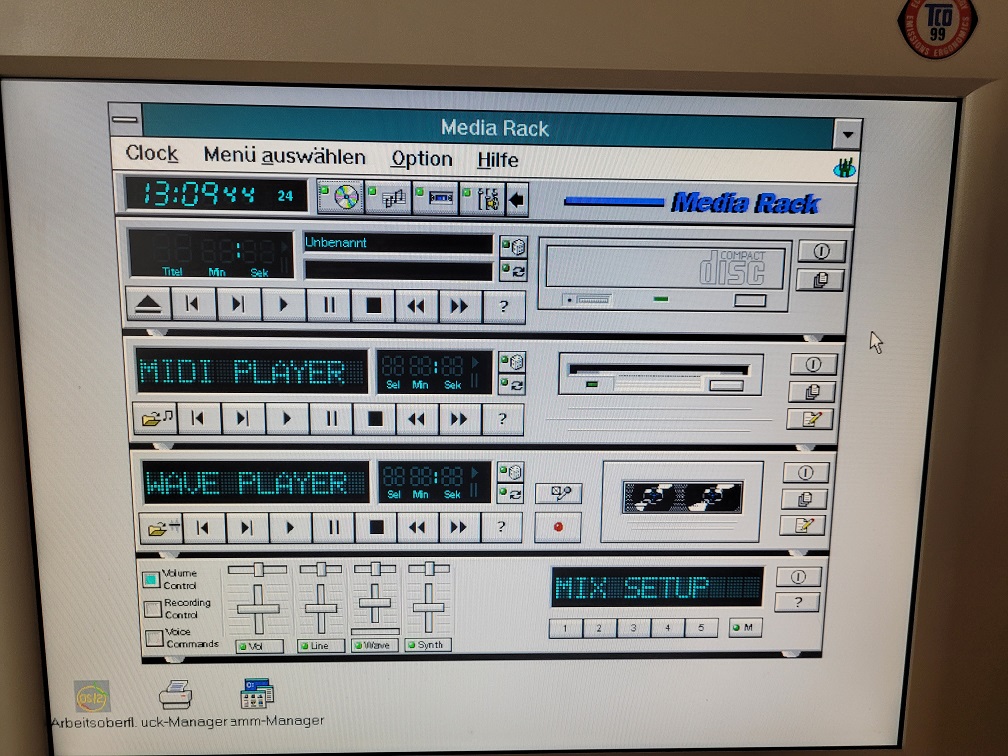Stop the Wave player
The image size is (1008, 756).
pyautogui.click(x=376, y=528)
